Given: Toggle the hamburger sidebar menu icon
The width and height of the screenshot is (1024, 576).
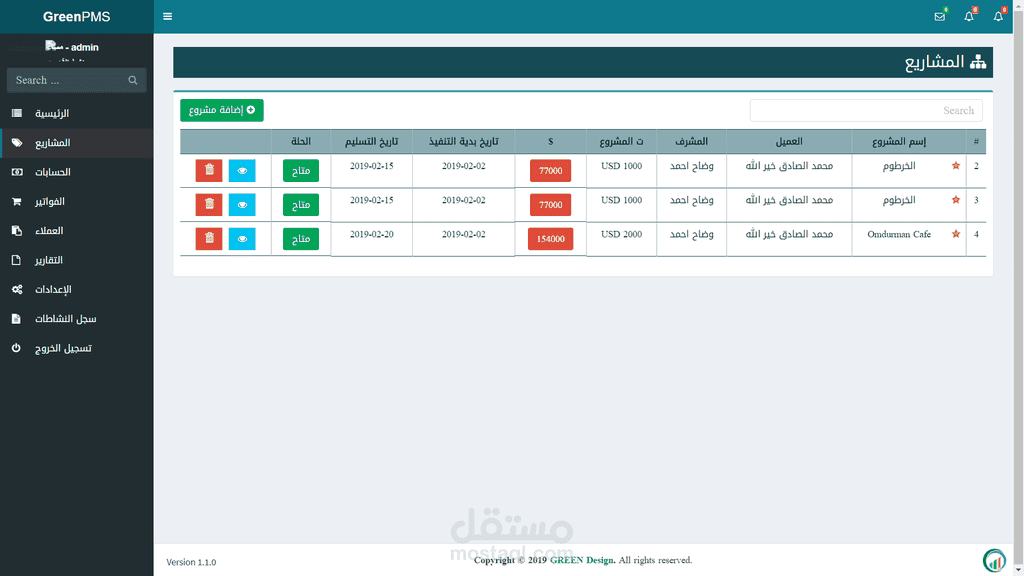Looking at the screenshot, I should click(x=167, y=16).
